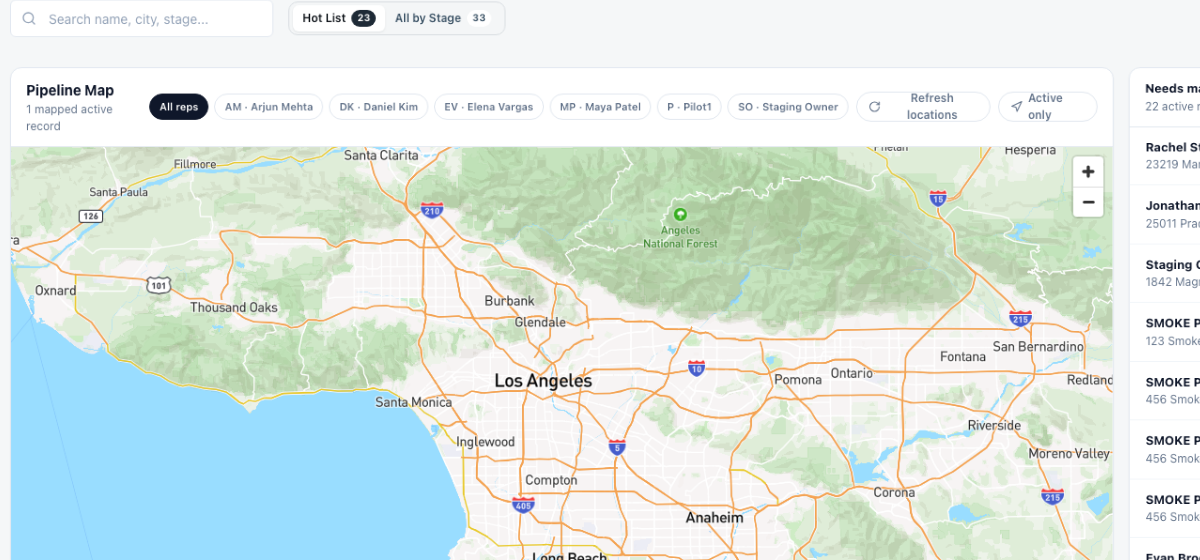Focus the search name, city, stage field
The height and width of the screenshot is (560, 1200).
141,19
